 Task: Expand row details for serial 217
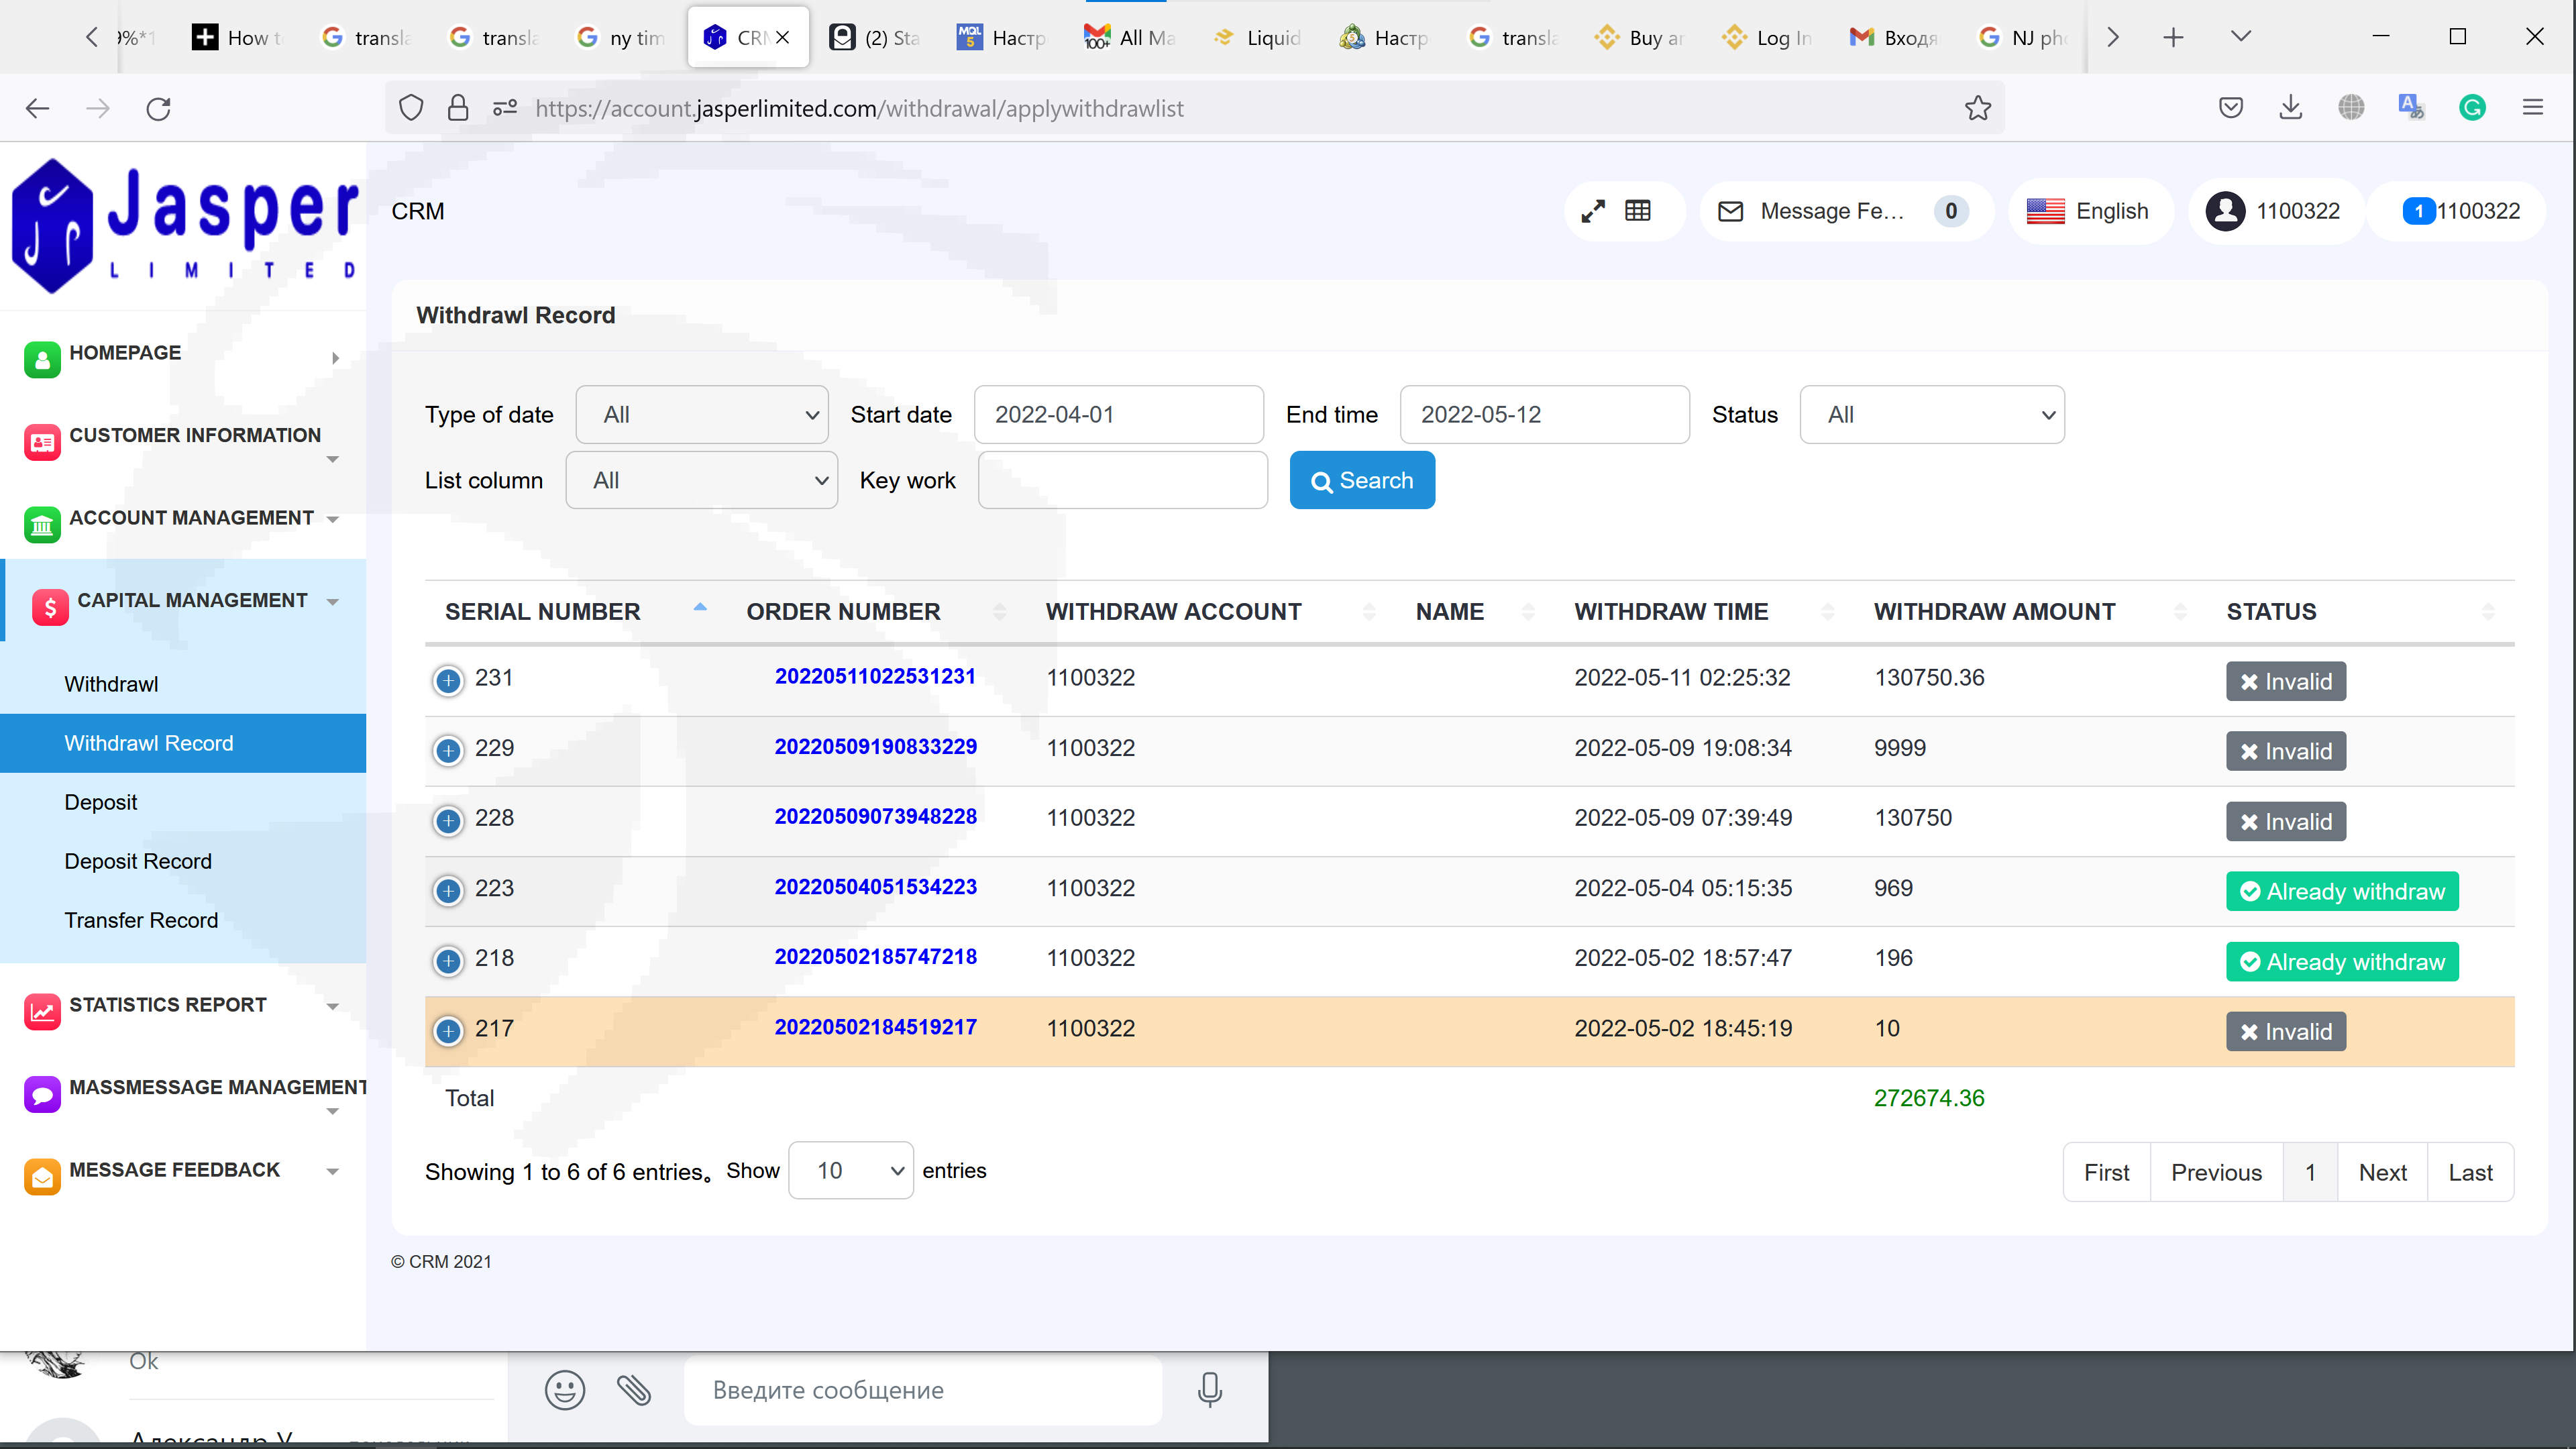448,1030
